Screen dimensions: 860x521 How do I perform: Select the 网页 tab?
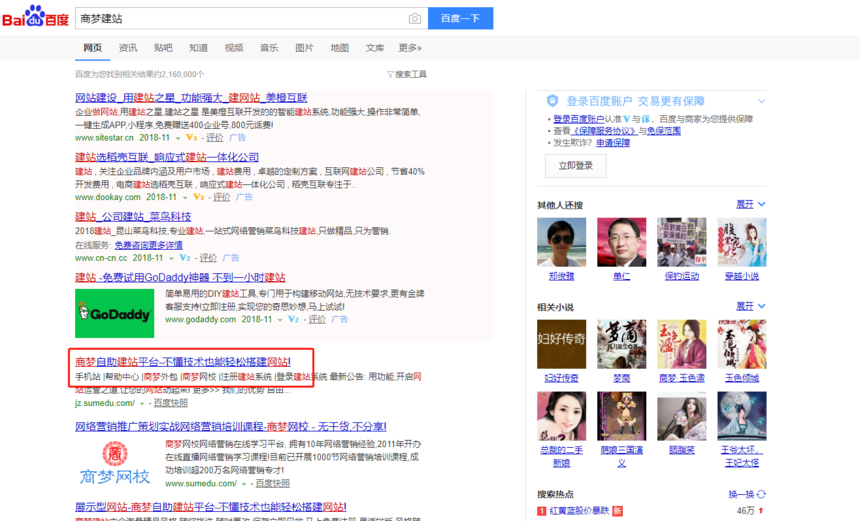click(93, 48)
